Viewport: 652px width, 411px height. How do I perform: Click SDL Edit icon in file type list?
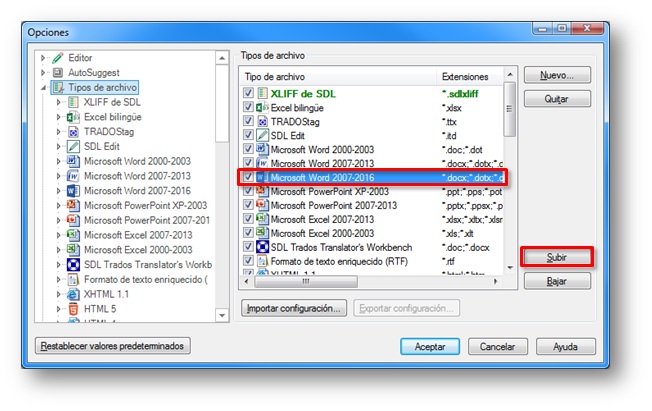(262, 136)
